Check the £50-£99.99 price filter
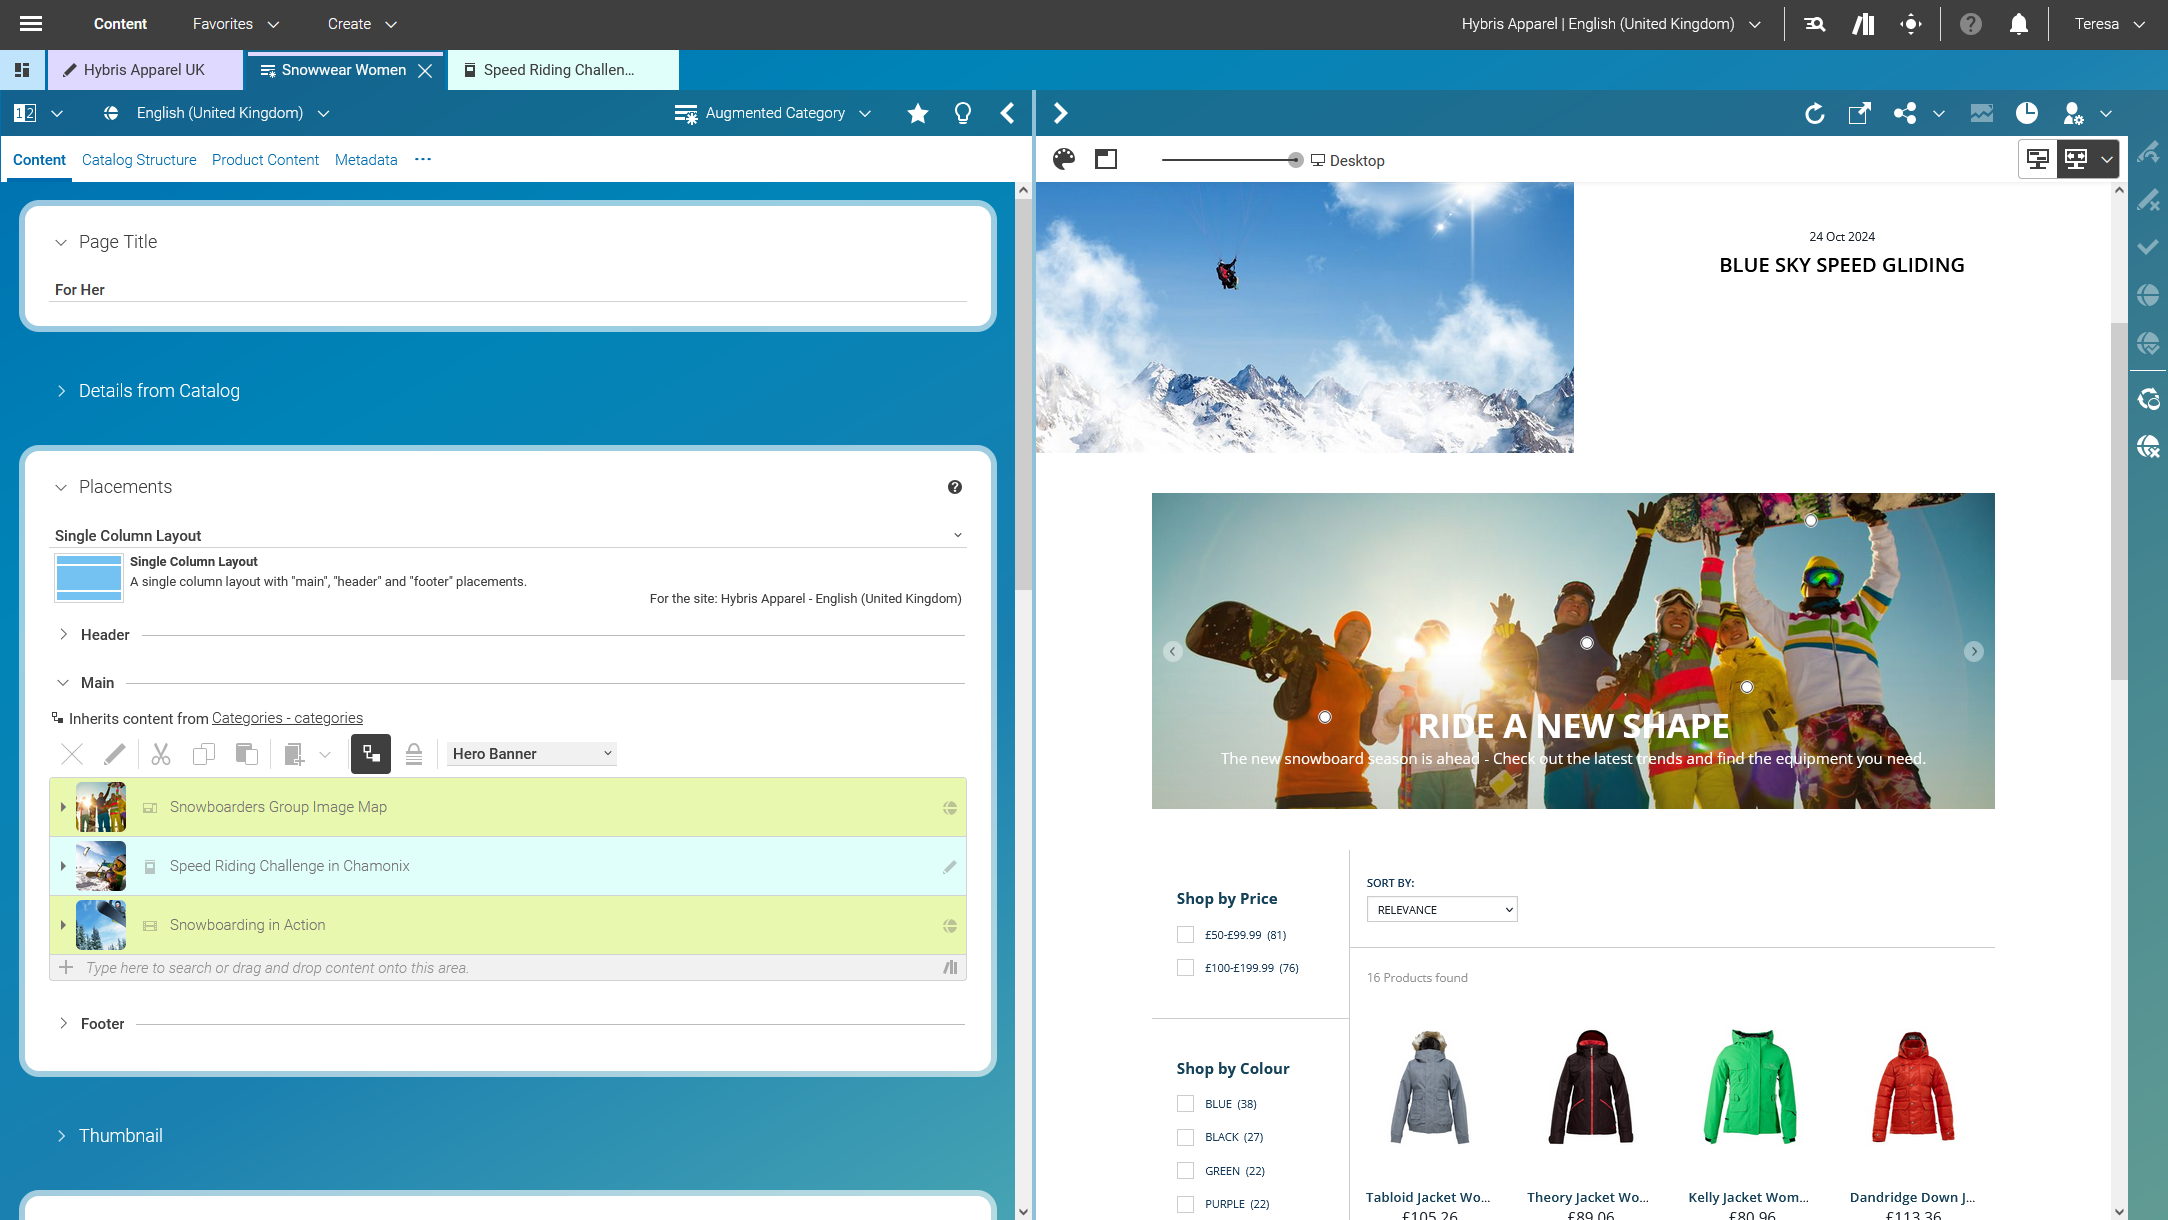Viewport: 2168px width, 1220px height. (x=1186, y=934)
